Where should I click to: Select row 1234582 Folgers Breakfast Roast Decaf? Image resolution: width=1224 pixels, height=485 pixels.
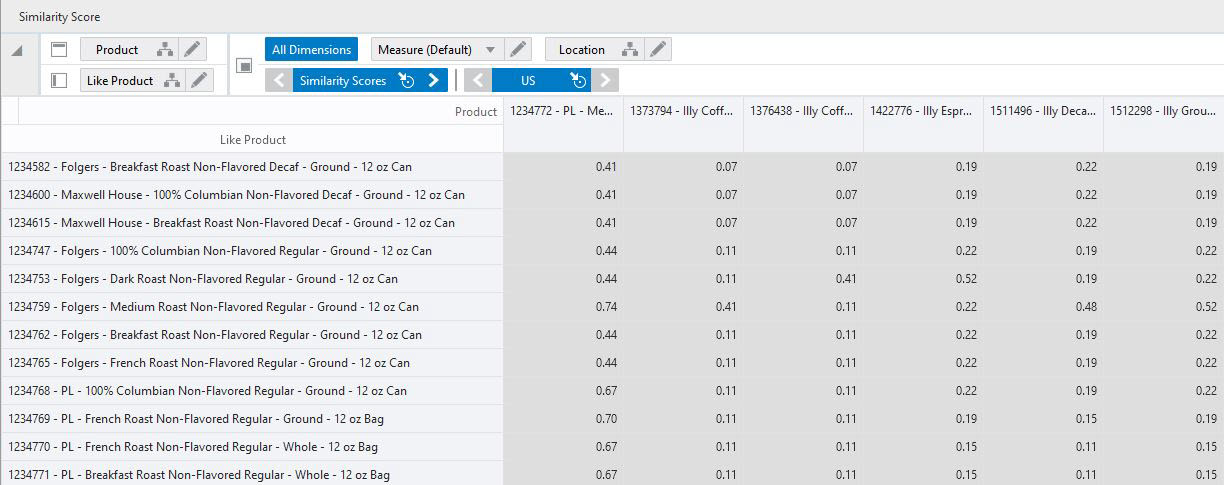click(x=252, y=167)
